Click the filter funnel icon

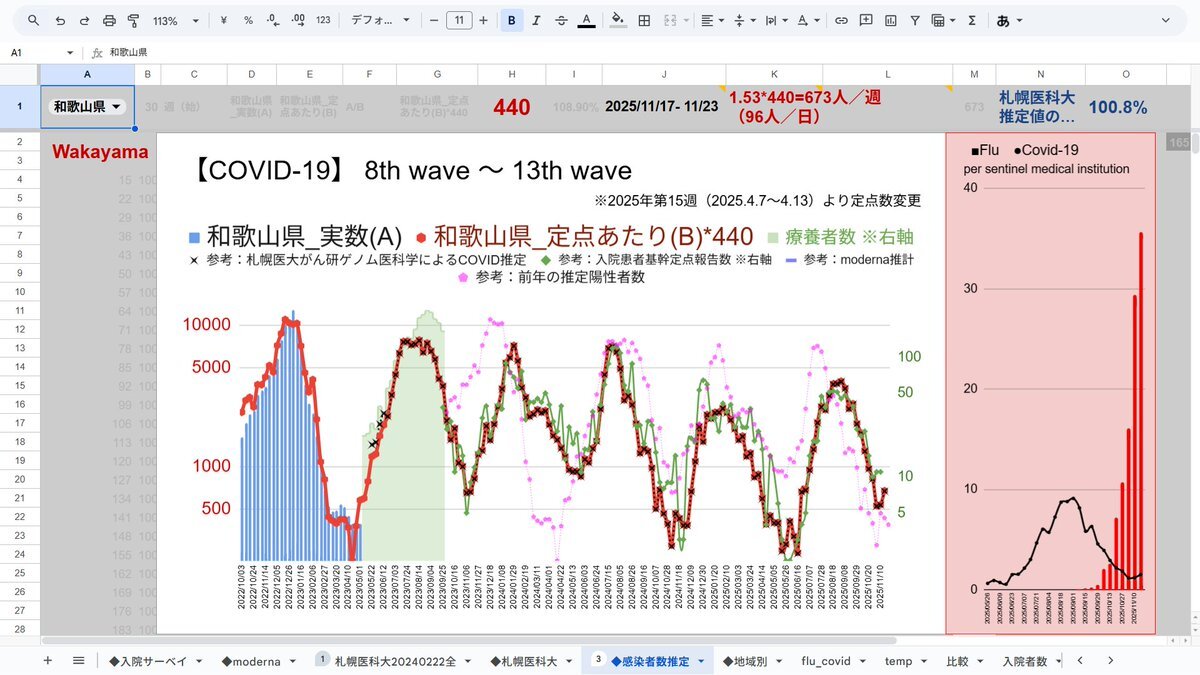coord(914,20)
